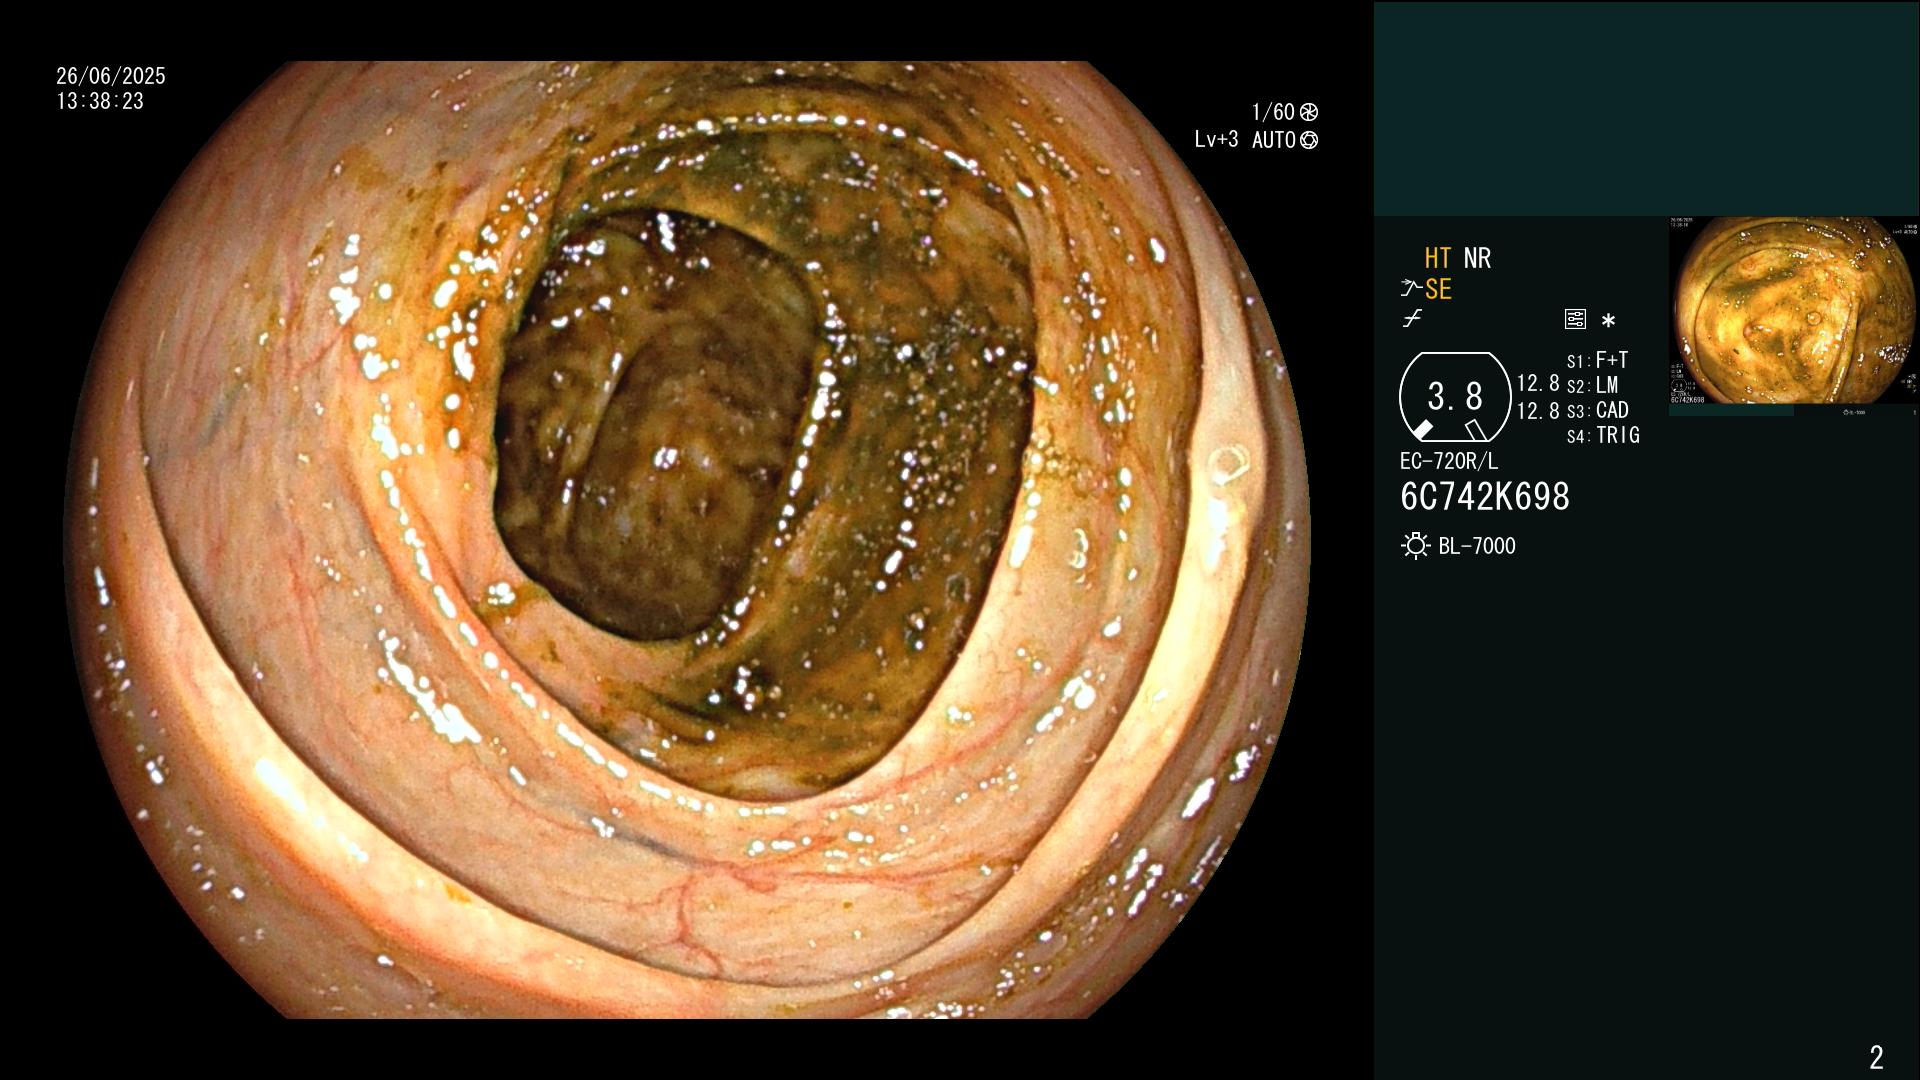The image size is (1920, 1080).
Task: Click the BL-7000 light source label
Action: (1477, 546)
